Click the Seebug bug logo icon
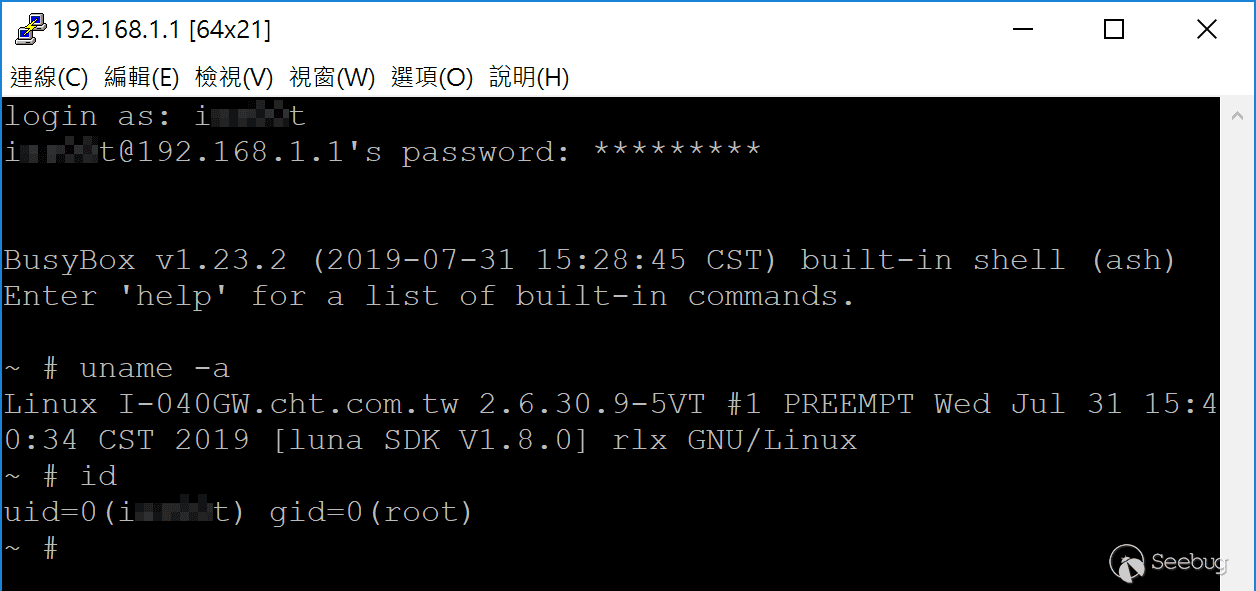 click(x=1128, y=563)
